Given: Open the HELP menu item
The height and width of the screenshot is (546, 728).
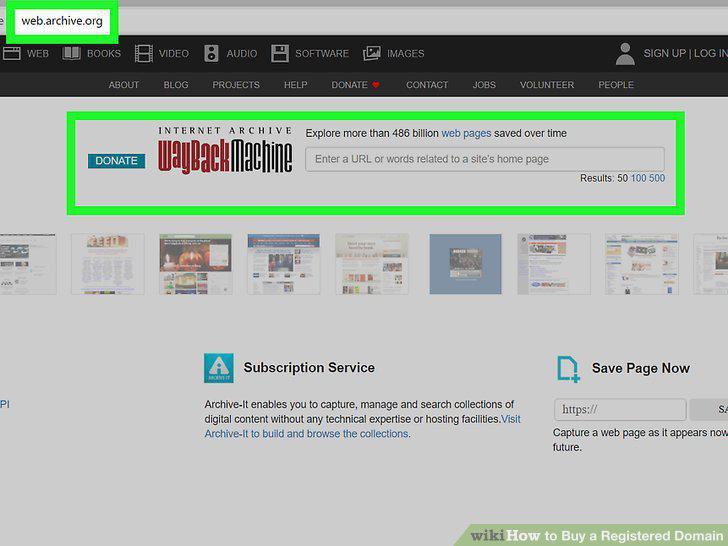Looking at the screenshot, I should coord(296,85).
